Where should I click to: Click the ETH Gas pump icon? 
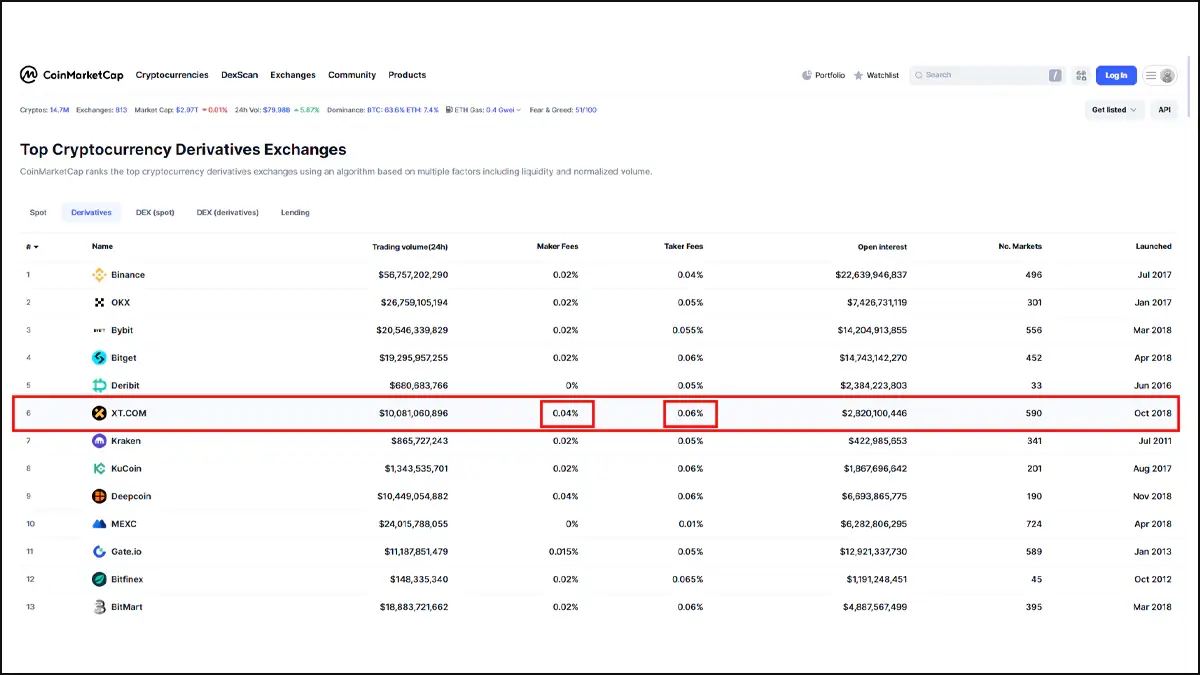[x=449, y=110]
